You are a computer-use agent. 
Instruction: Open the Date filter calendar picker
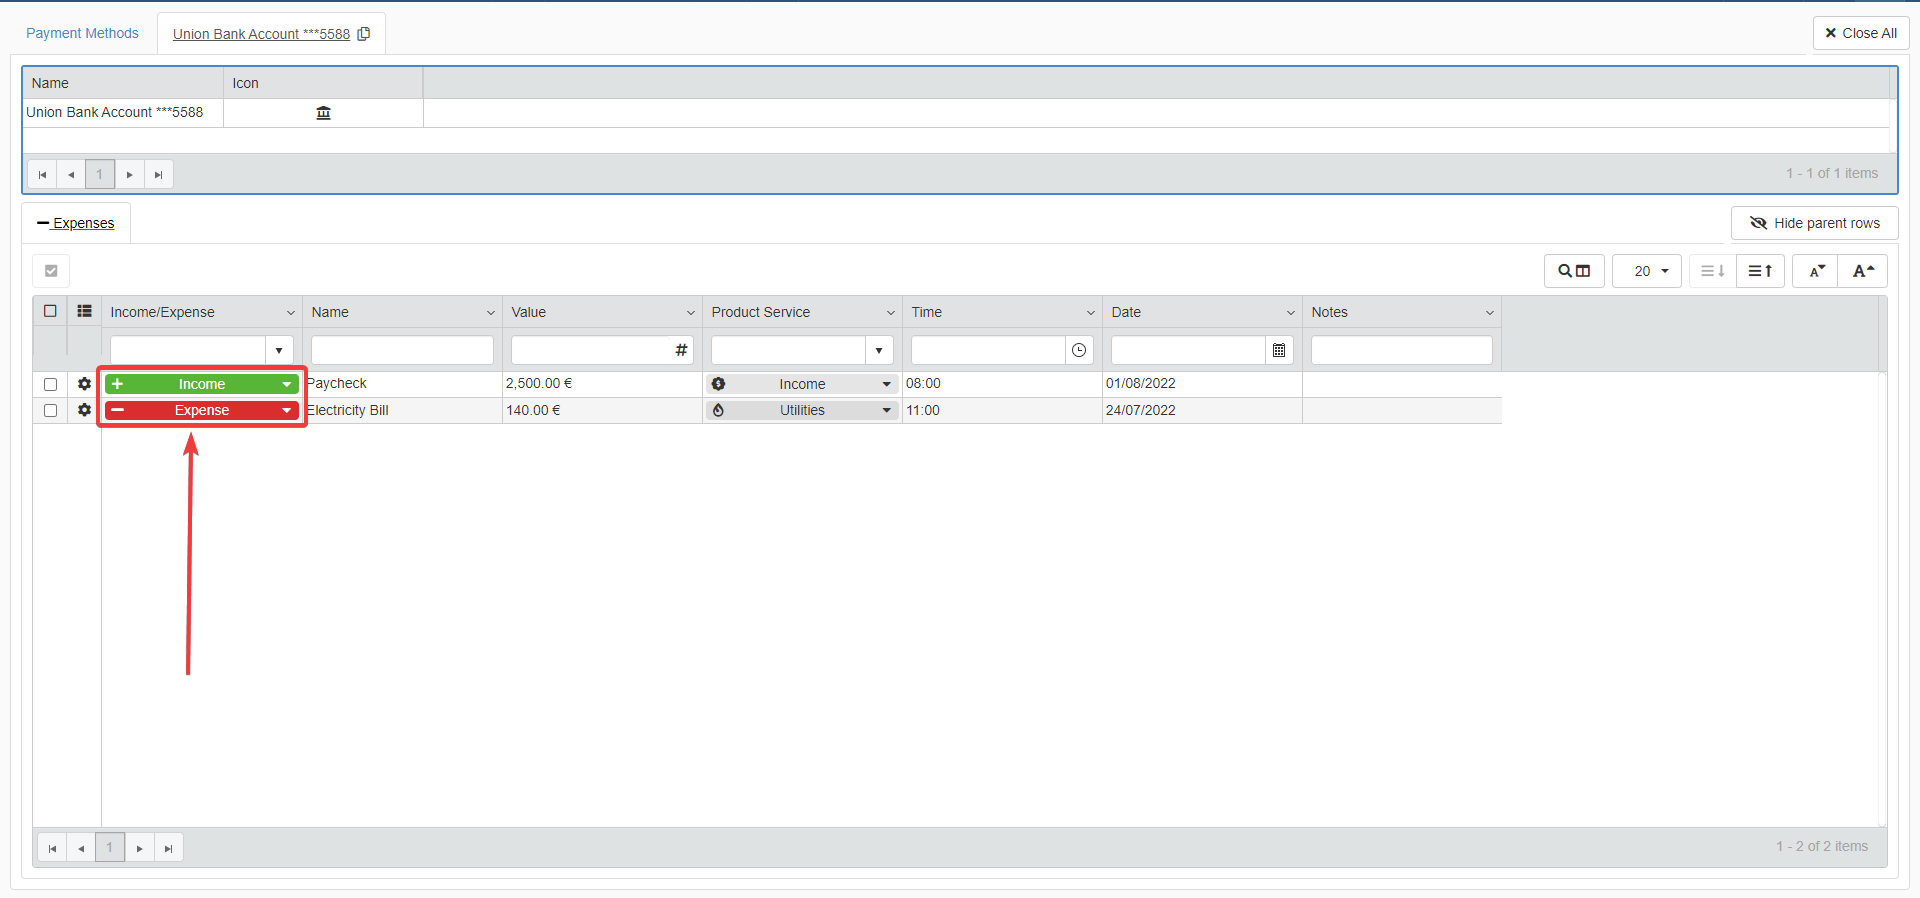click(x=1279, y=350)
